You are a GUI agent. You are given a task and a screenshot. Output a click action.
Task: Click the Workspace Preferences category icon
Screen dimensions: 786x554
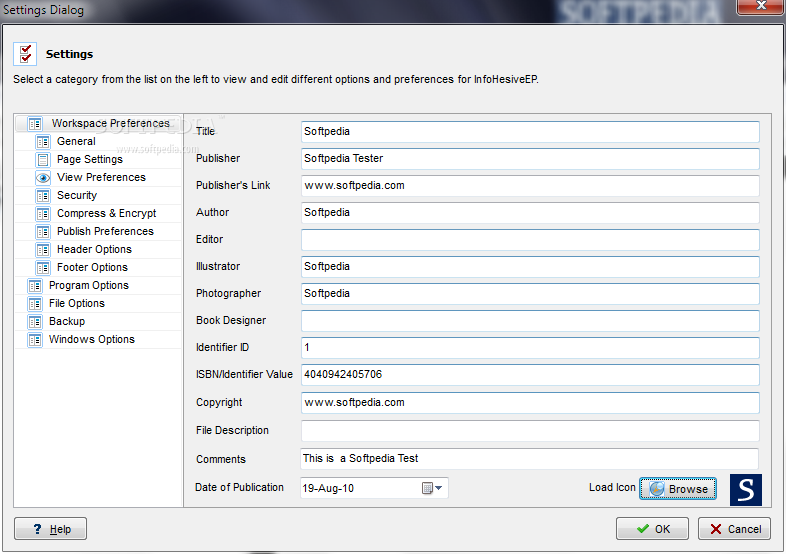[35, 123]
